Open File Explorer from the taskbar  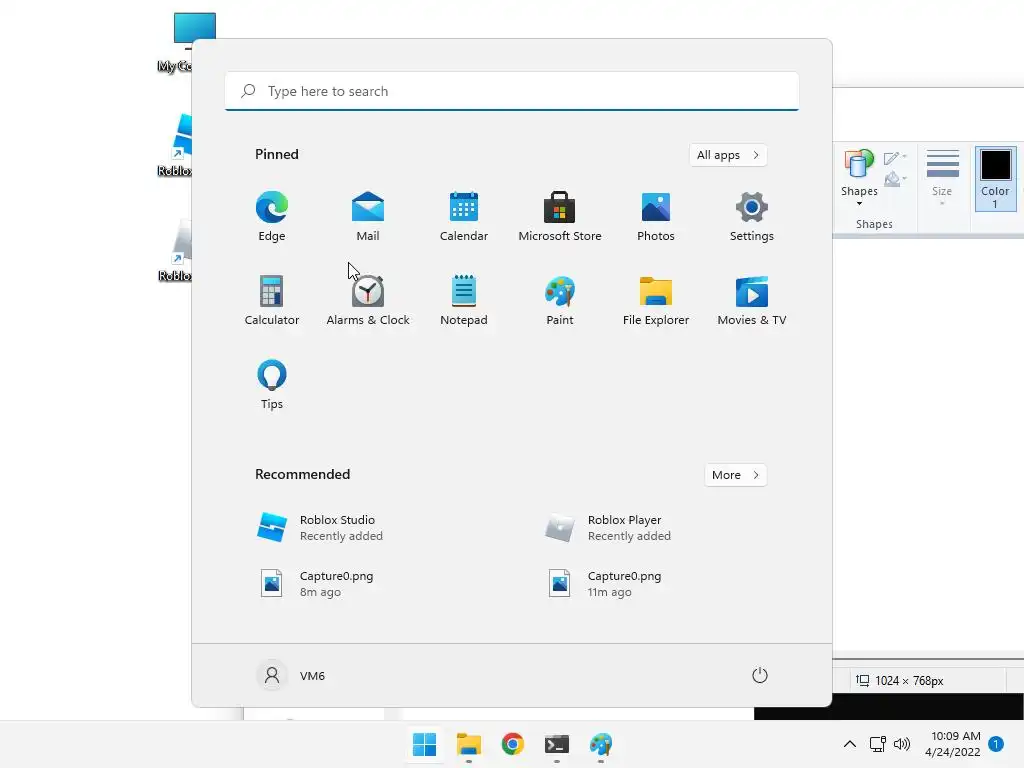[469, 744]
